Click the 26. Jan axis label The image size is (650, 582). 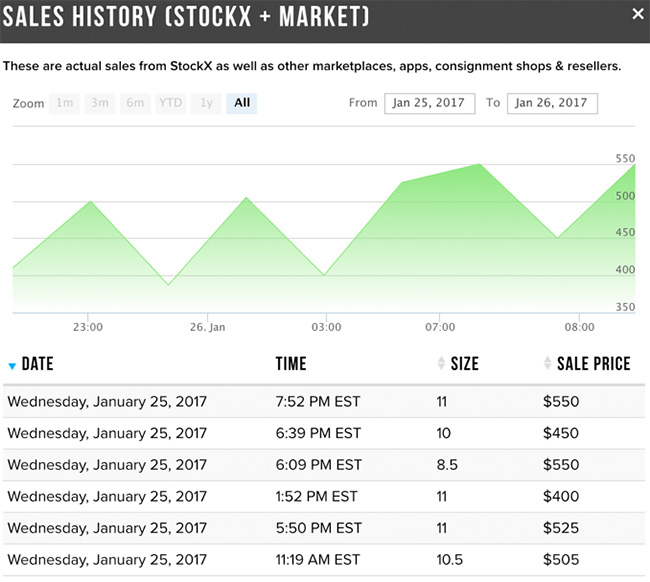coord(208,327)
